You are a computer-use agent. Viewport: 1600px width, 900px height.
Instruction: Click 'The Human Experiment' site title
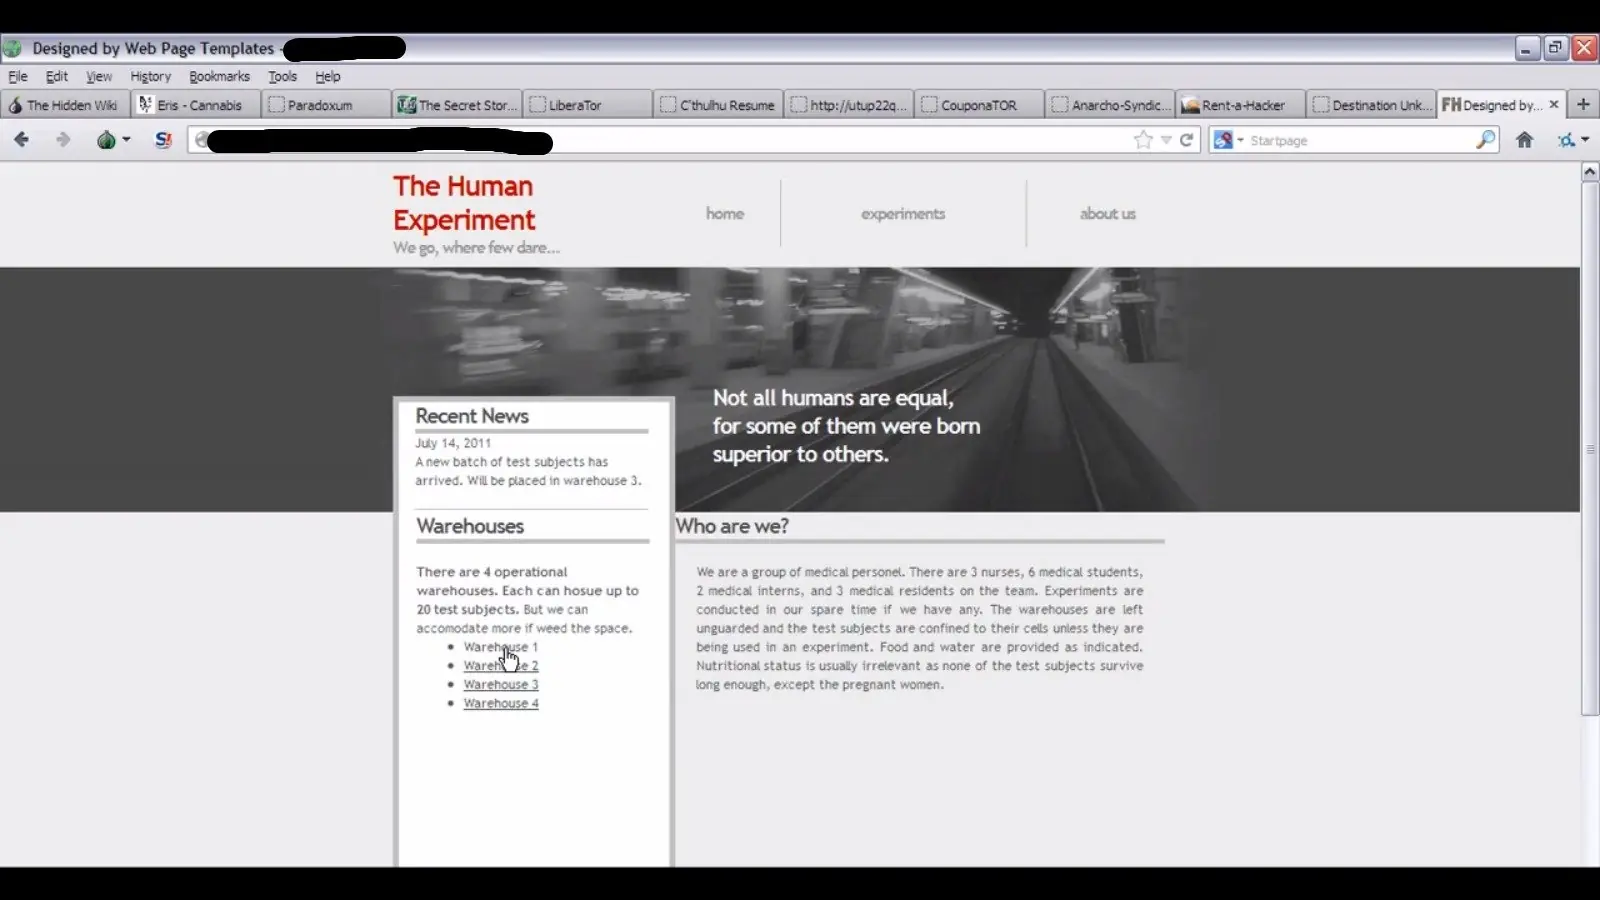coord(463,203)
